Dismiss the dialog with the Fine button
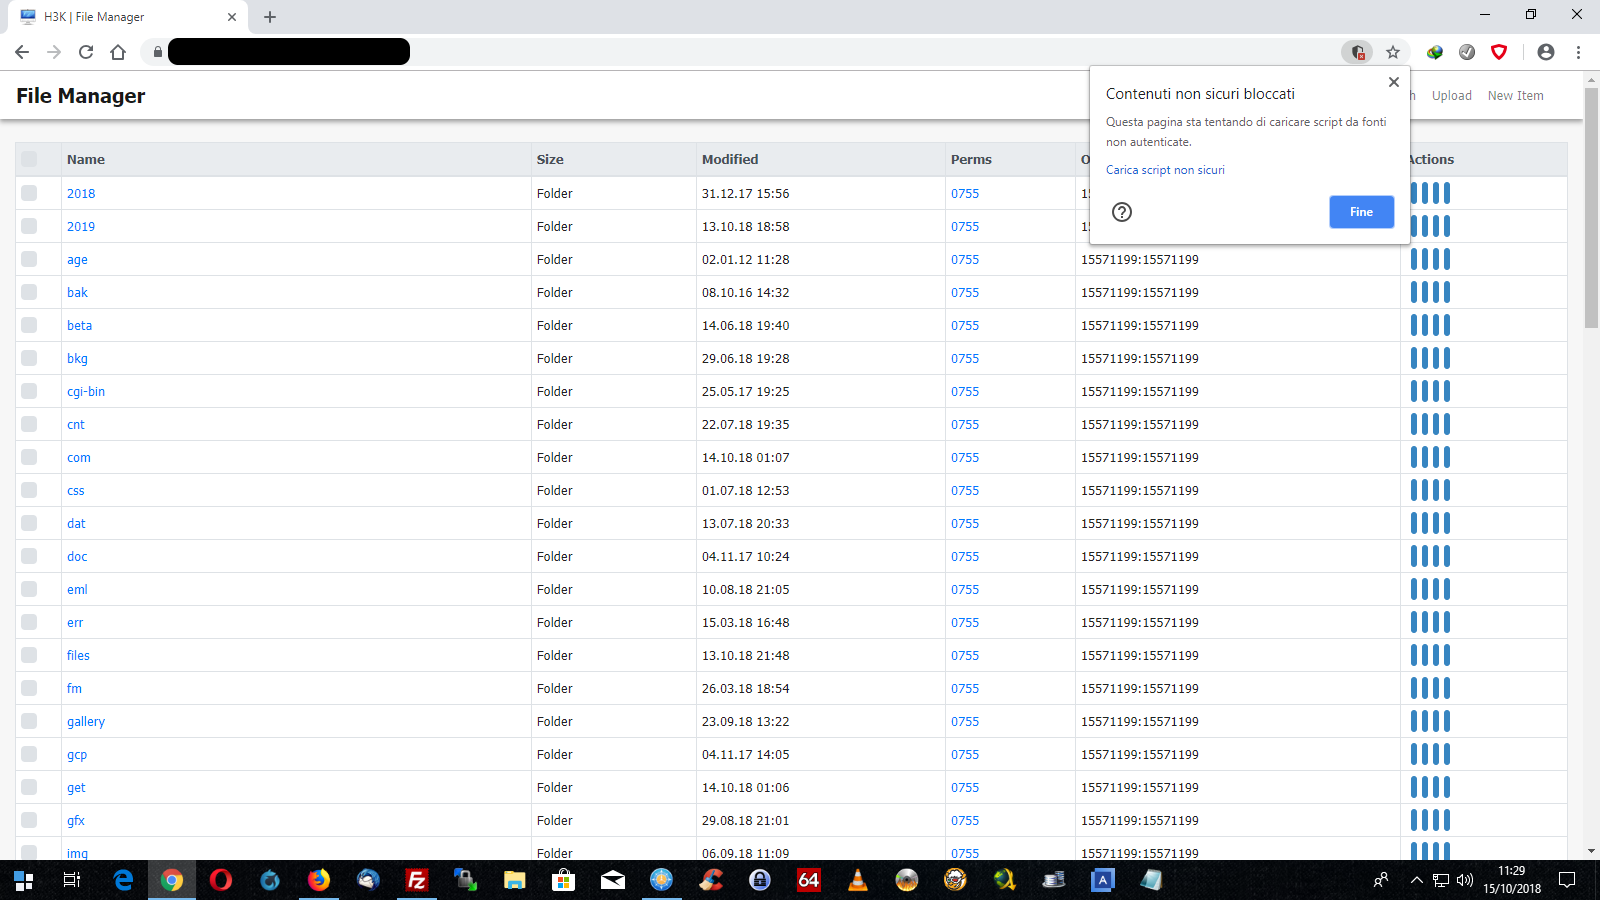 coord(1360,212)
